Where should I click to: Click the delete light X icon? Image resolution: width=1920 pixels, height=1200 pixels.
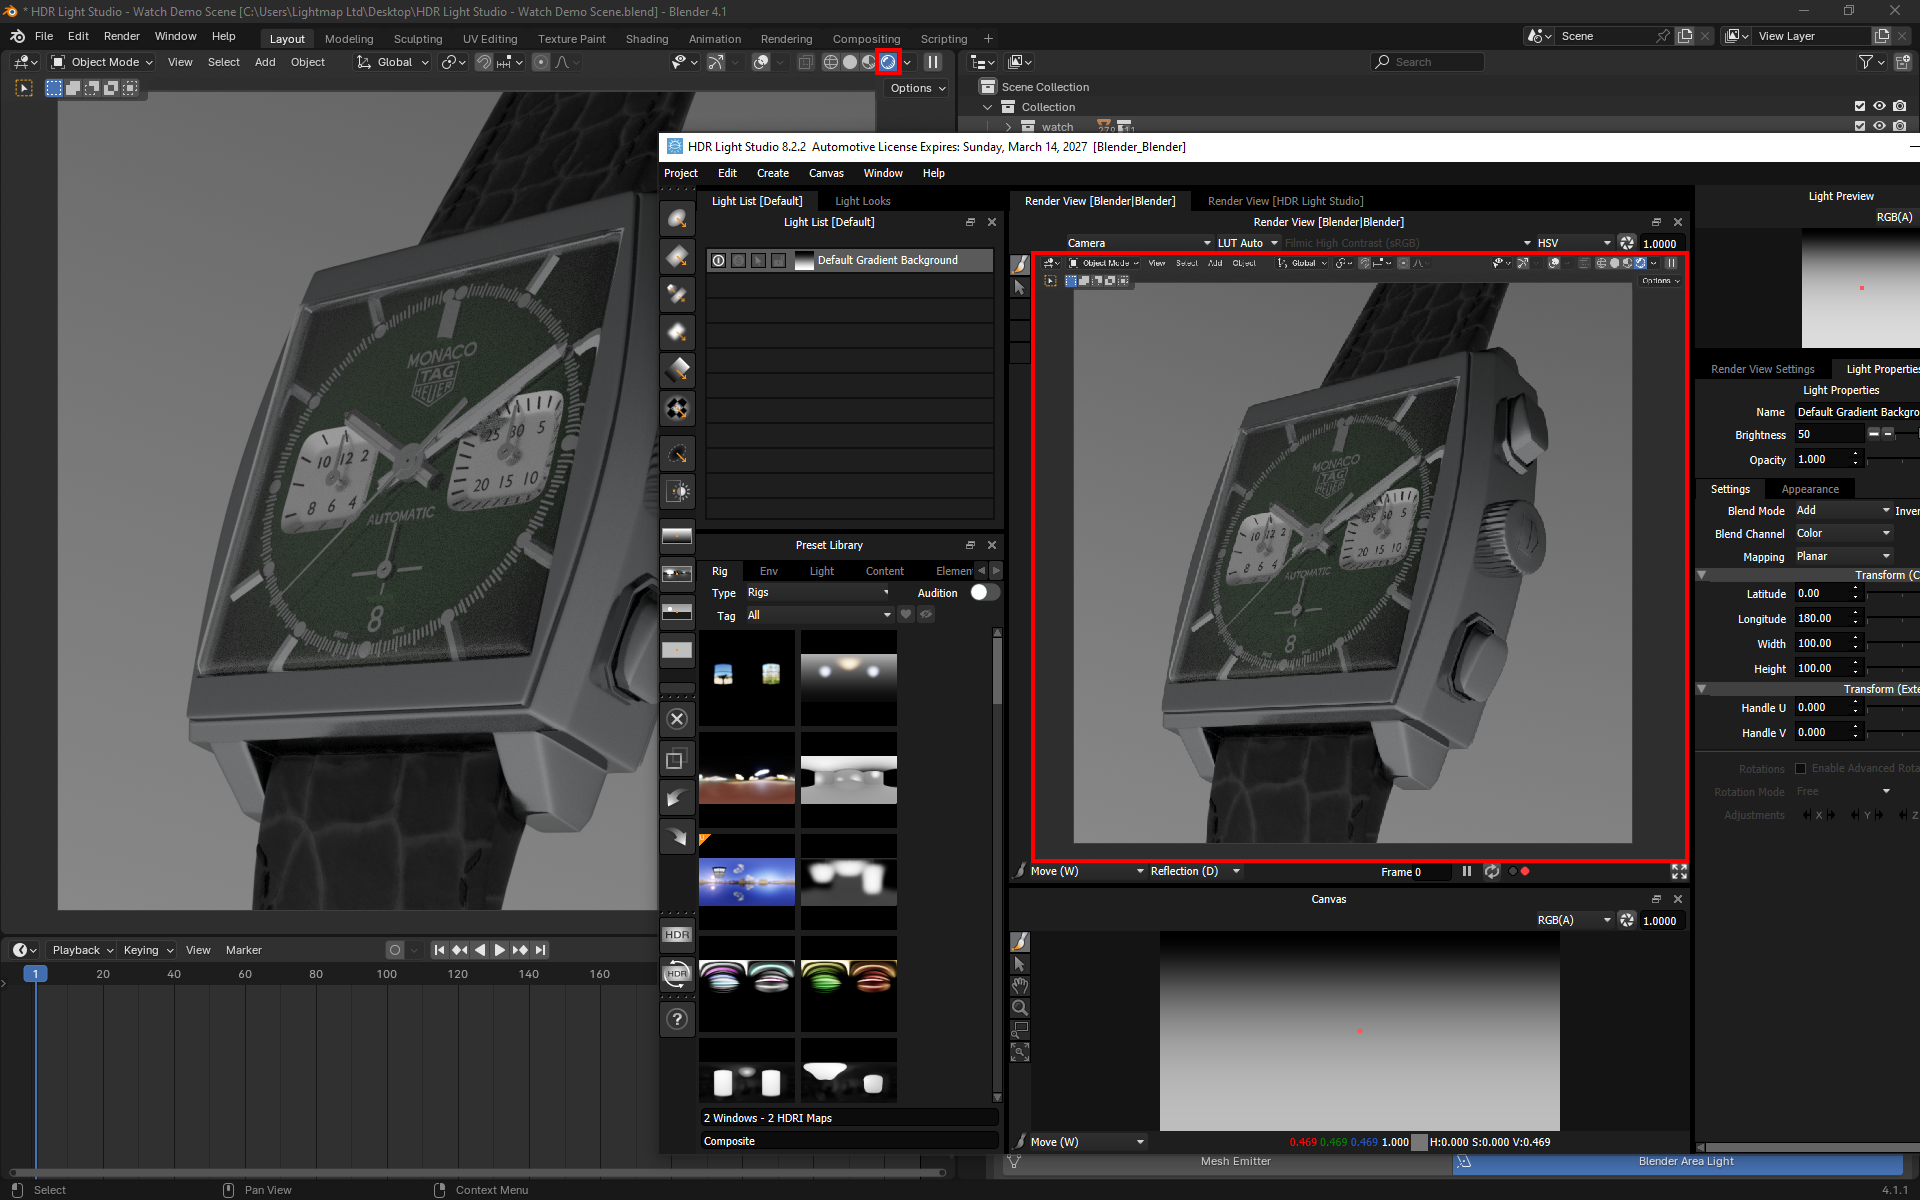click(677, 719)
